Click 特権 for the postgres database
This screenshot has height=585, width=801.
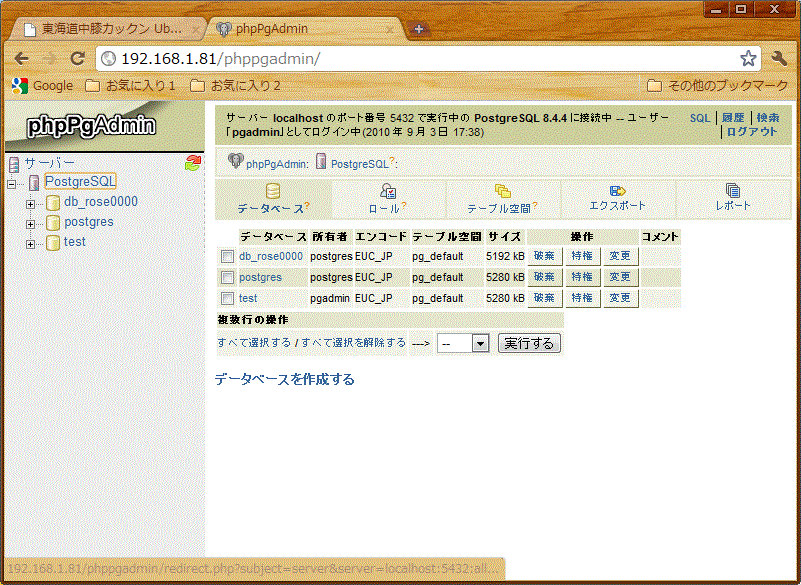pos(582,277)
